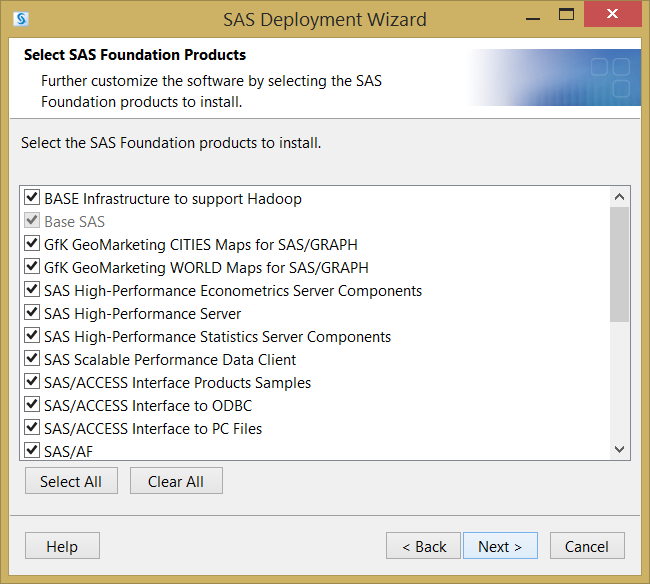Toggle the SAS/AF checkbox
This screenshot has width=650, height=584.
pyautogui.click(x=32, y=450)
